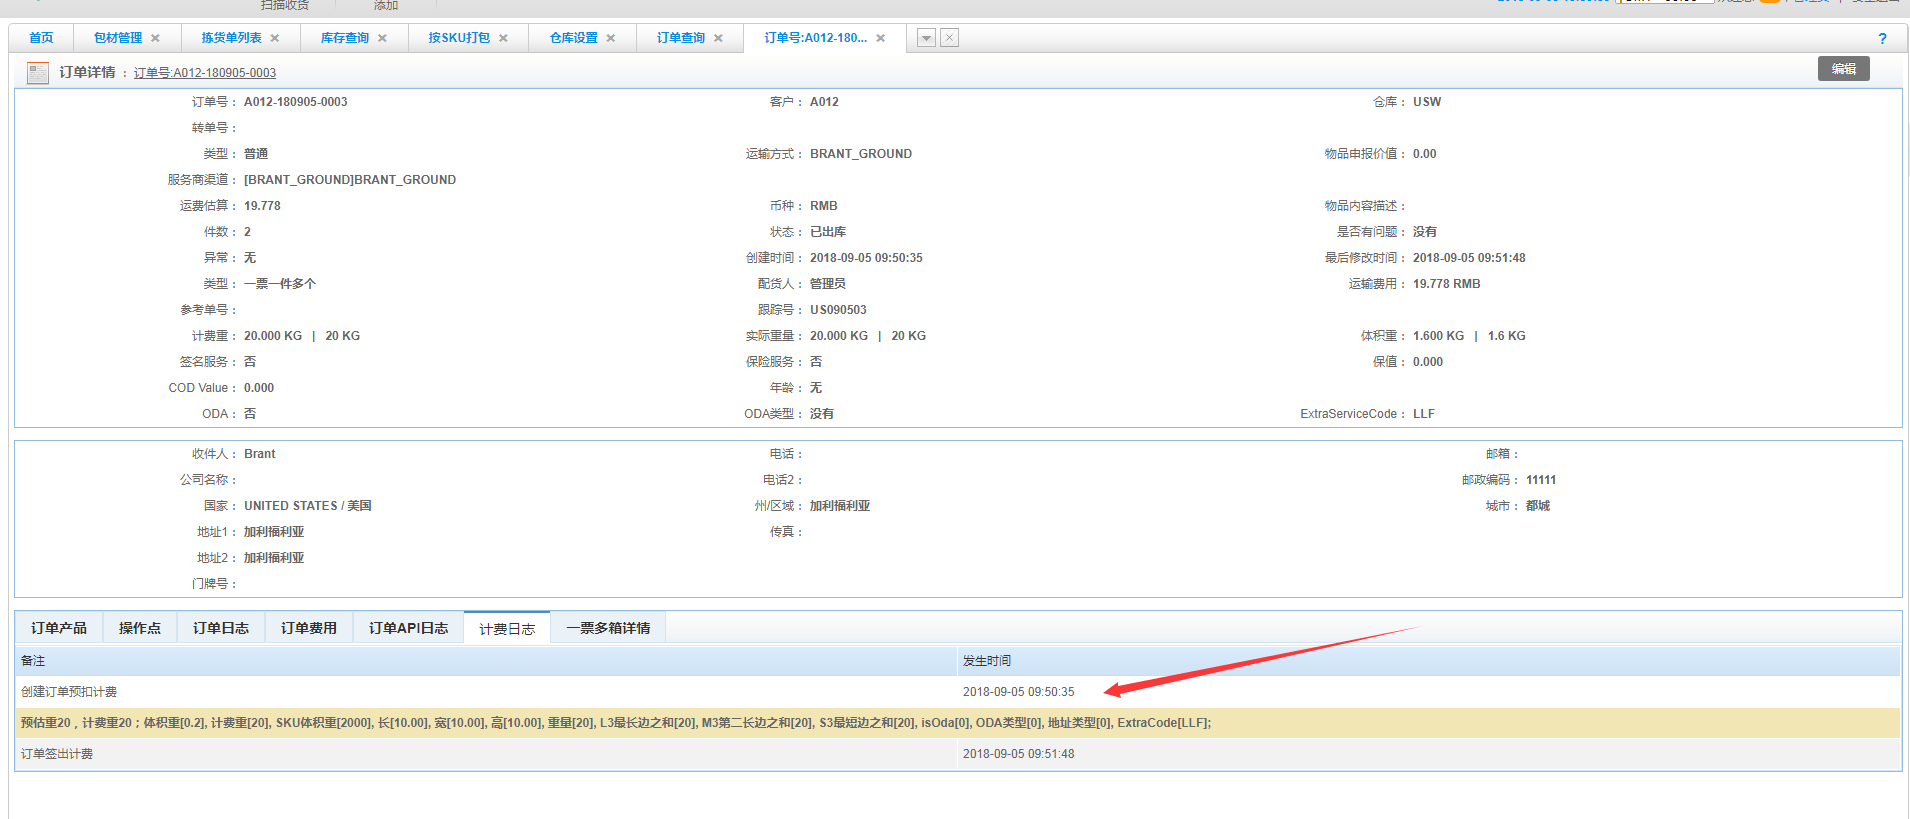This screenshot has width=1910, height=819.
Task: Close the 订单查询 tab with its X icon
Action: 718,38
